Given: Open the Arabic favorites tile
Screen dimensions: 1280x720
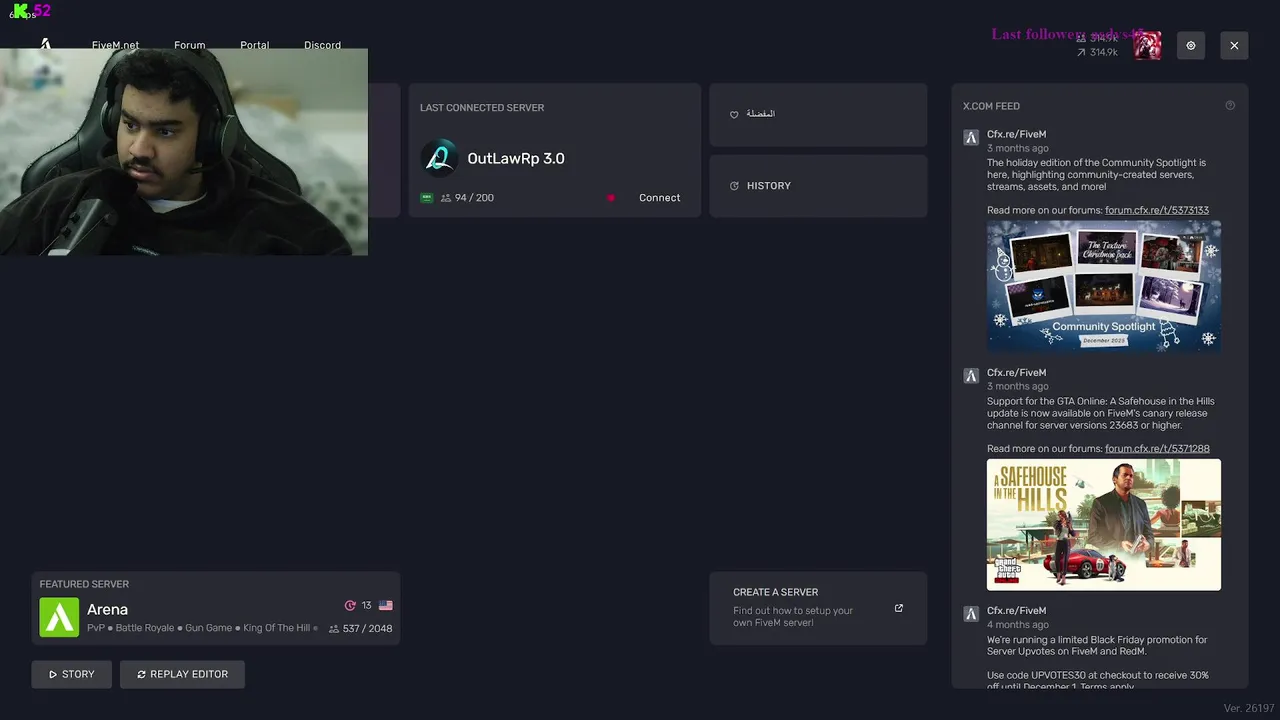Looking at the screenshot, I should pos(818,115).
